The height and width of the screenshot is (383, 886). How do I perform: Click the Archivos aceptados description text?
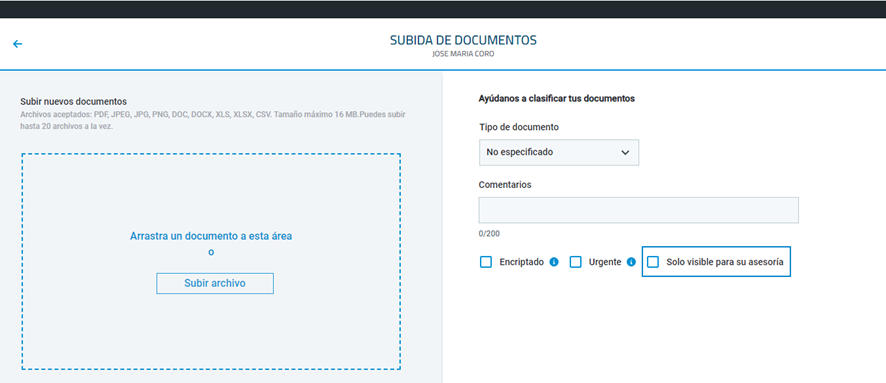[213, 120]
